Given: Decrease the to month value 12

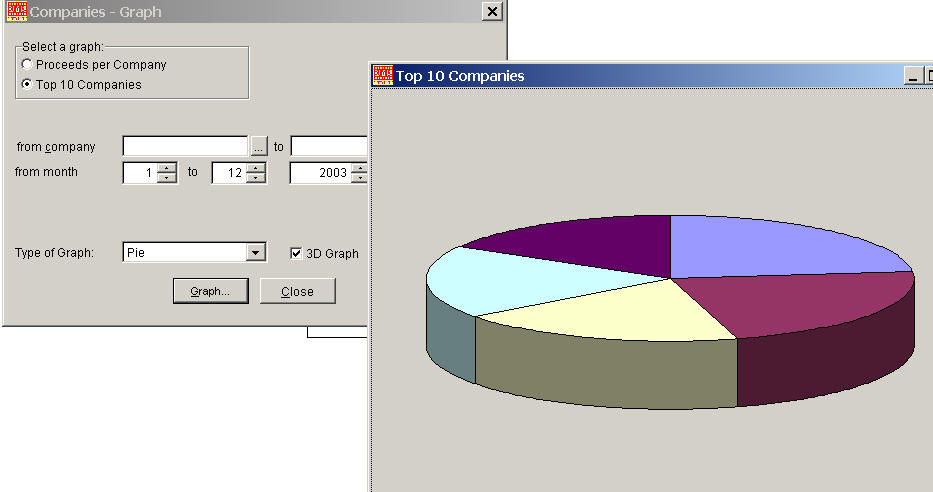Looking at the screenshot, I should pyautogui.click(x=256, y=178).
